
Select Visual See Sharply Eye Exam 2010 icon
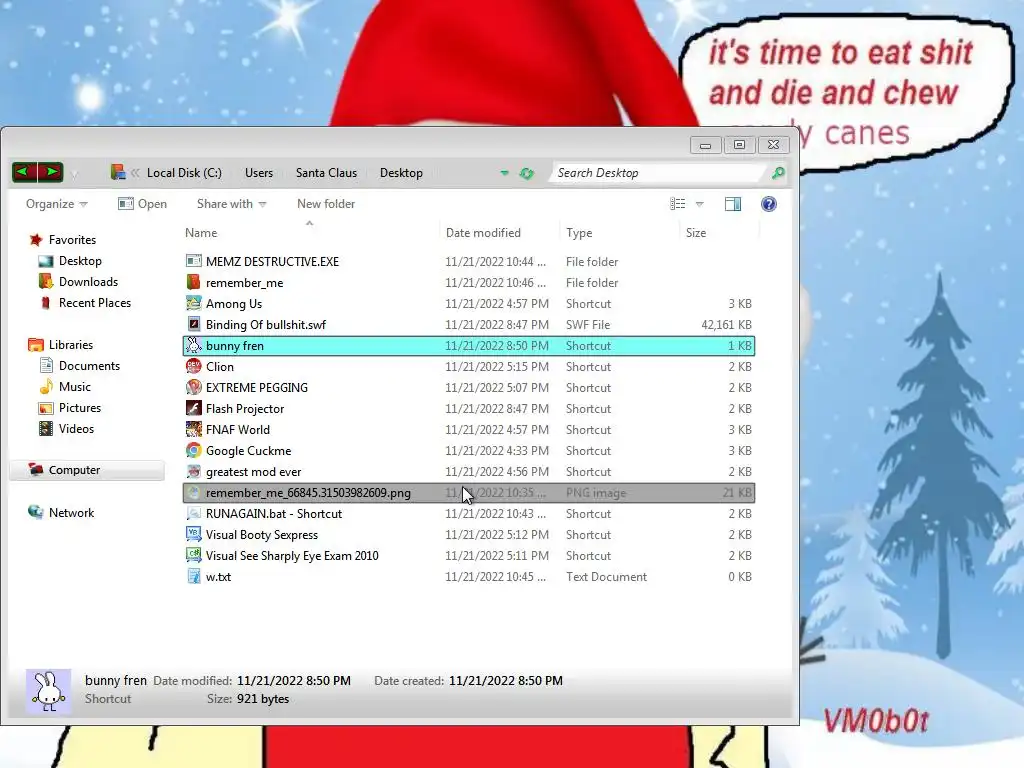coord(193,555)
